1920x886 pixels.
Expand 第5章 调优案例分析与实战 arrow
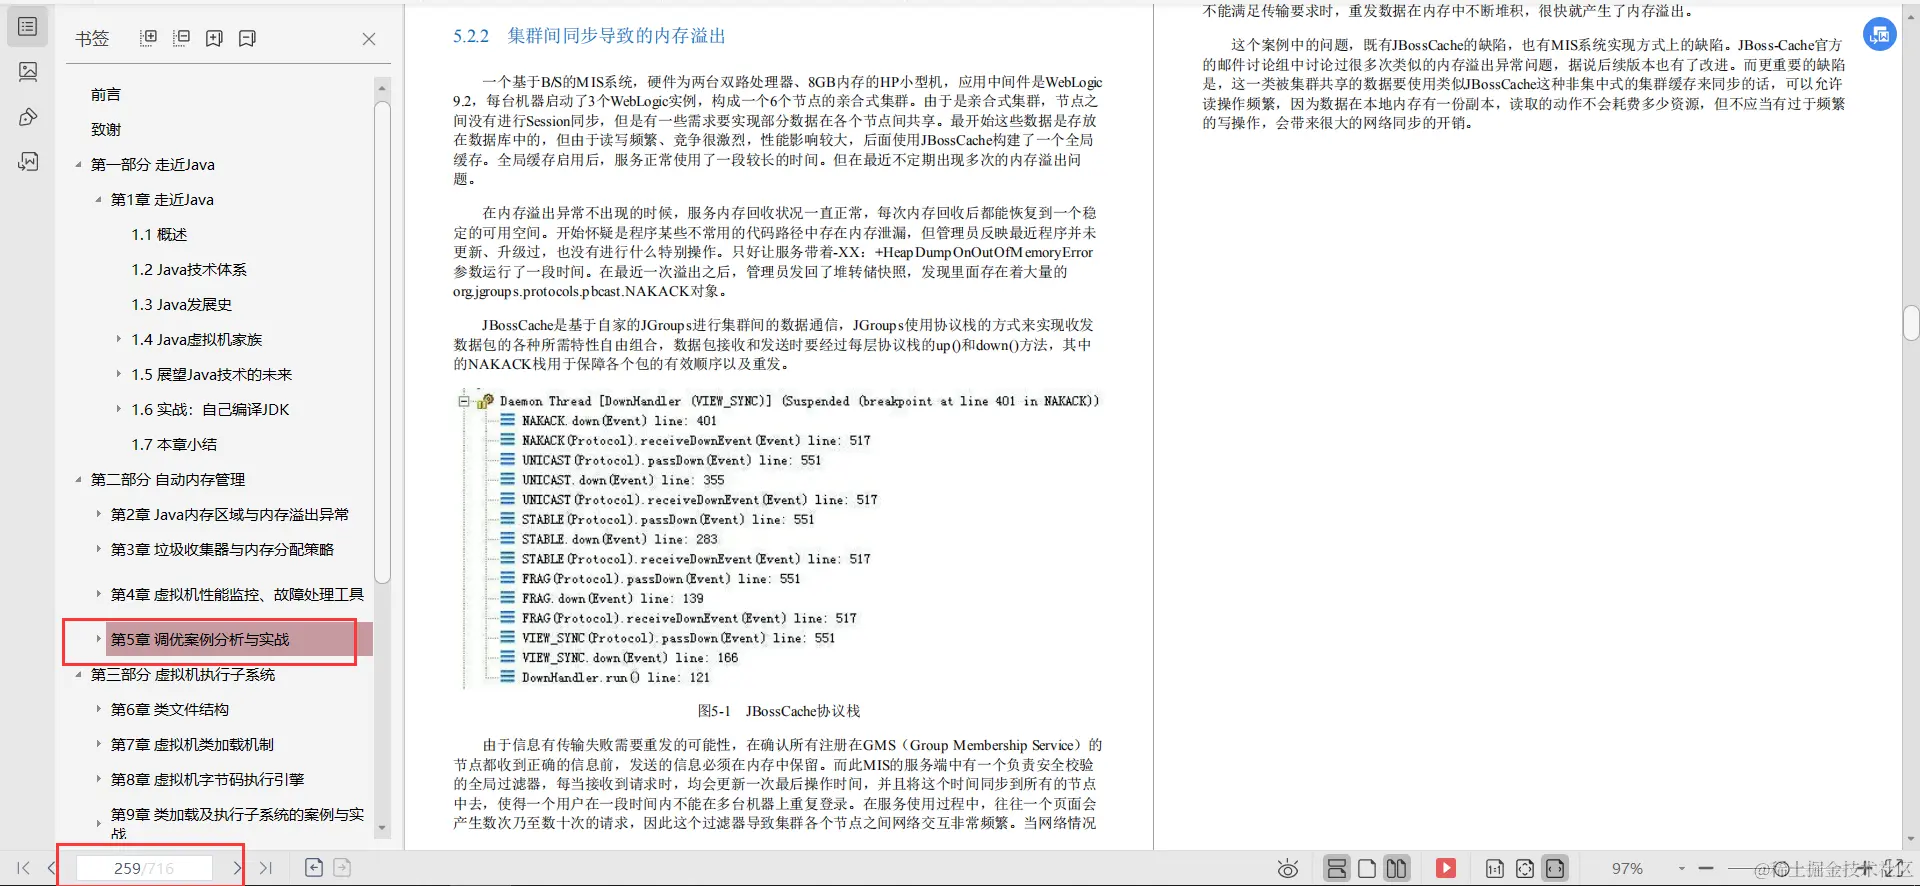coord(98,639)
